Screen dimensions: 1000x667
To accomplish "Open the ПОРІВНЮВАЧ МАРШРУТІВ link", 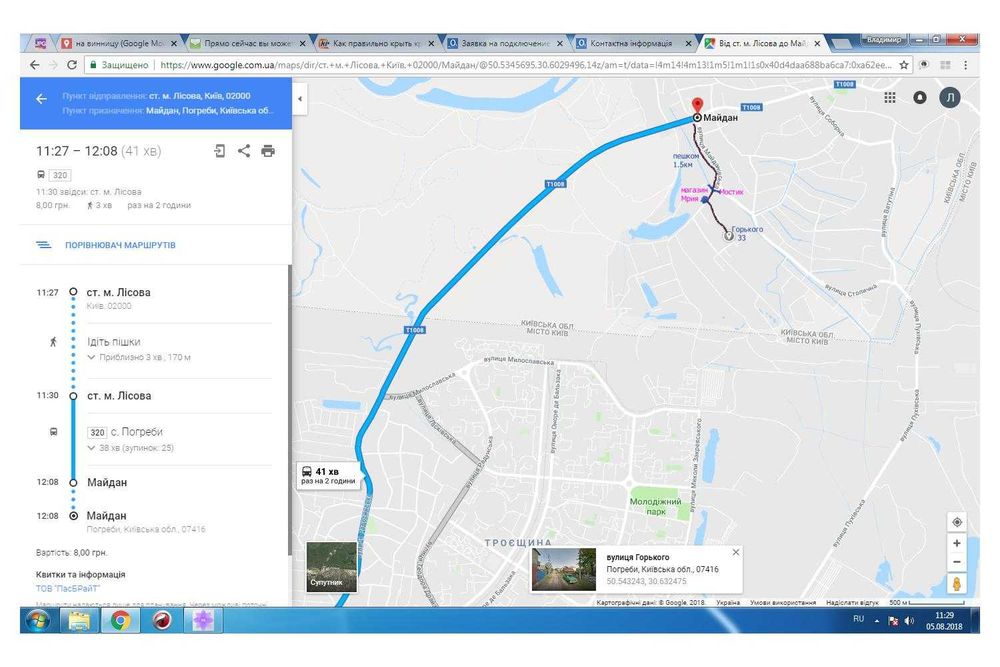I will coord(120,245).
